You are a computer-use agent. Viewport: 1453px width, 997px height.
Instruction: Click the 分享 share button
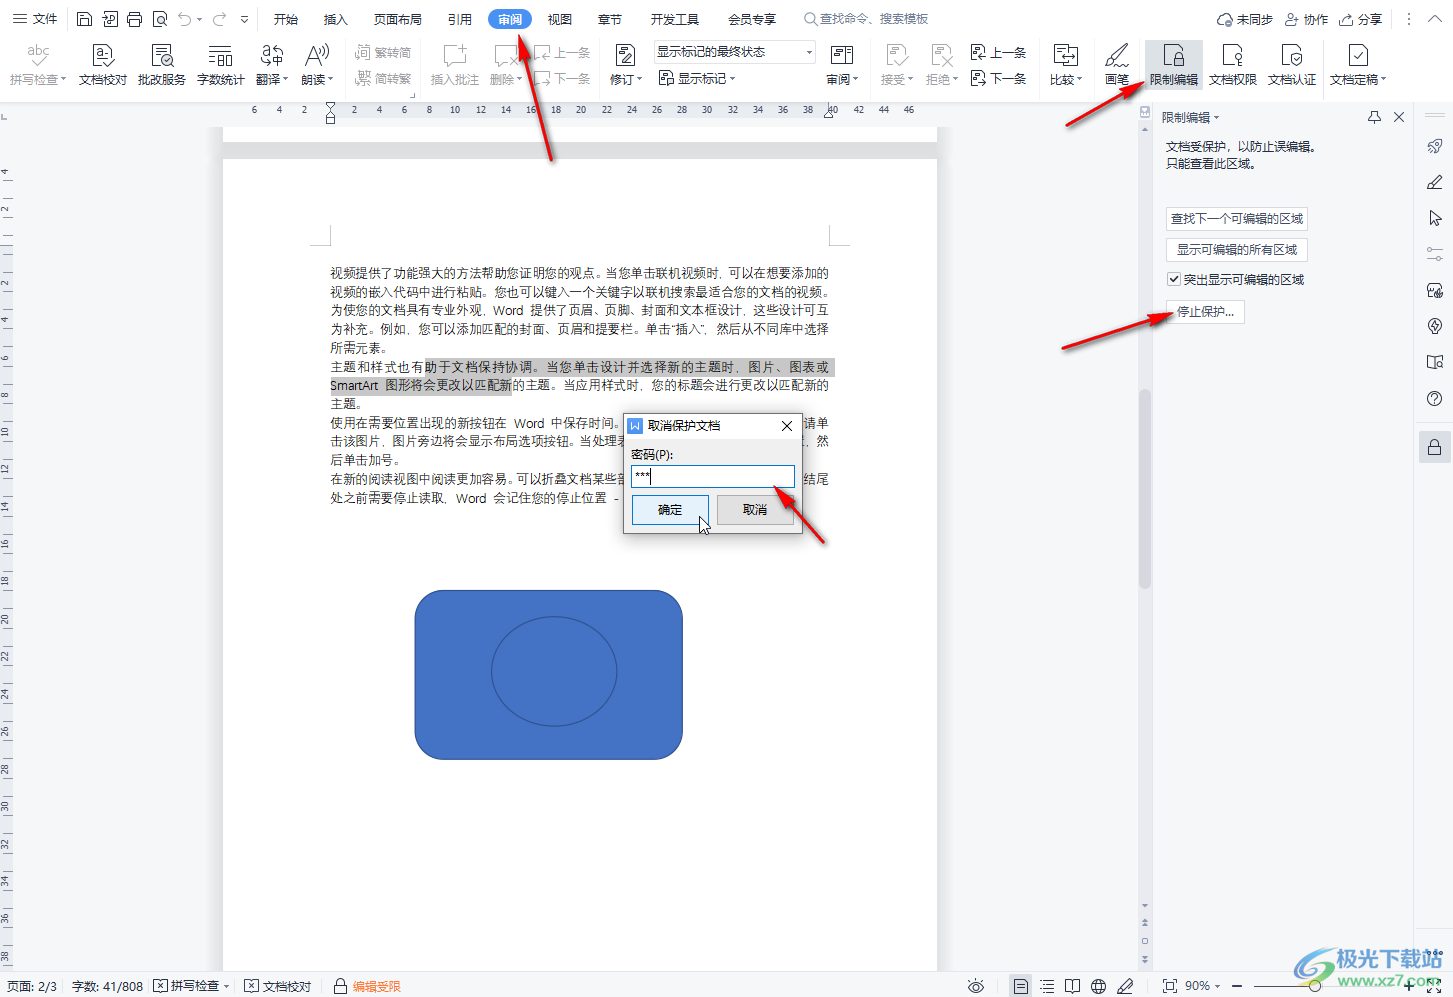[1361, 19]
